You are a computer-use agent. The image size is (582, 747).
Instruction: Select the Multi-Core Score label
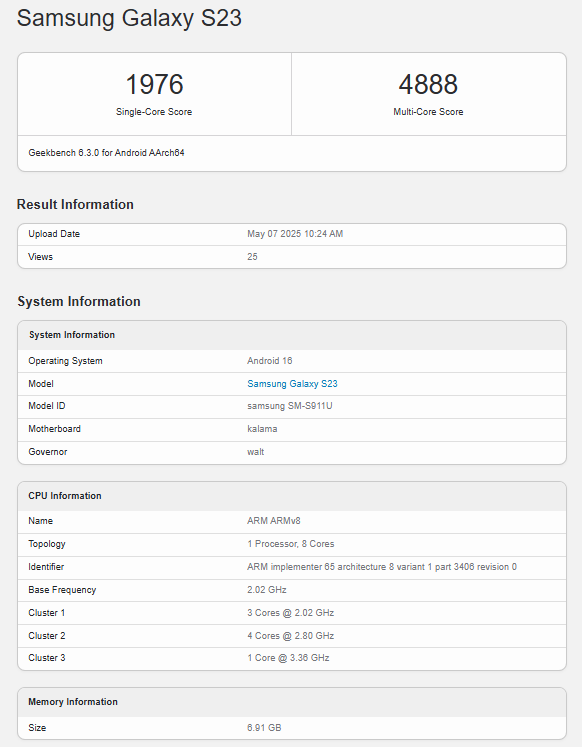click(428, 112)
